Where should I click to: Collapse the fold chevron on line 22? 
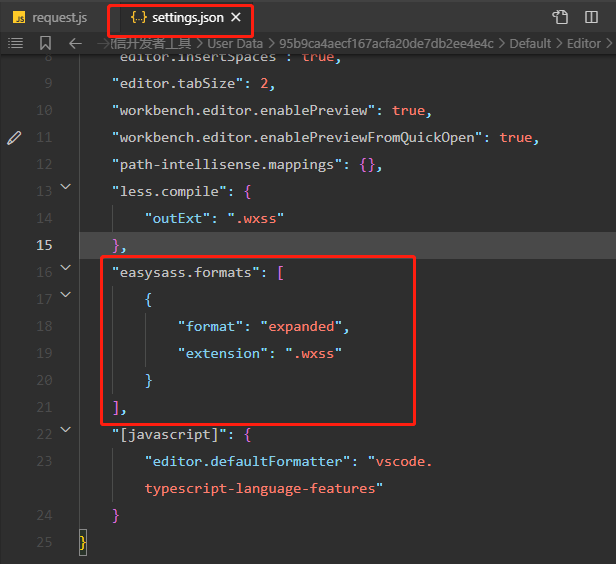pos(66,429)
